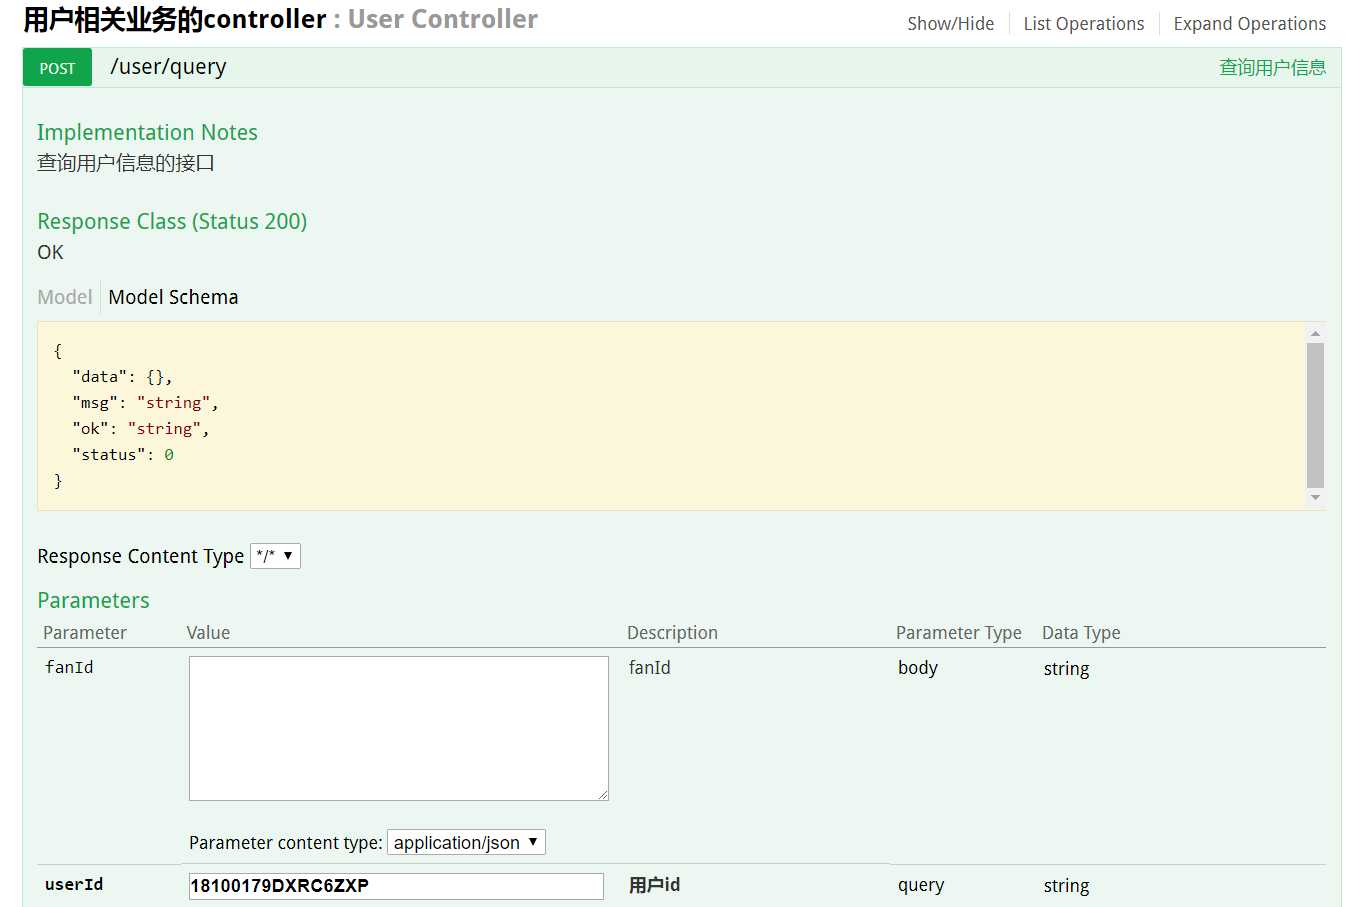1352x907 pixels.
Task: Click the 'userId' parameter name
Action: tap(74, 884)
